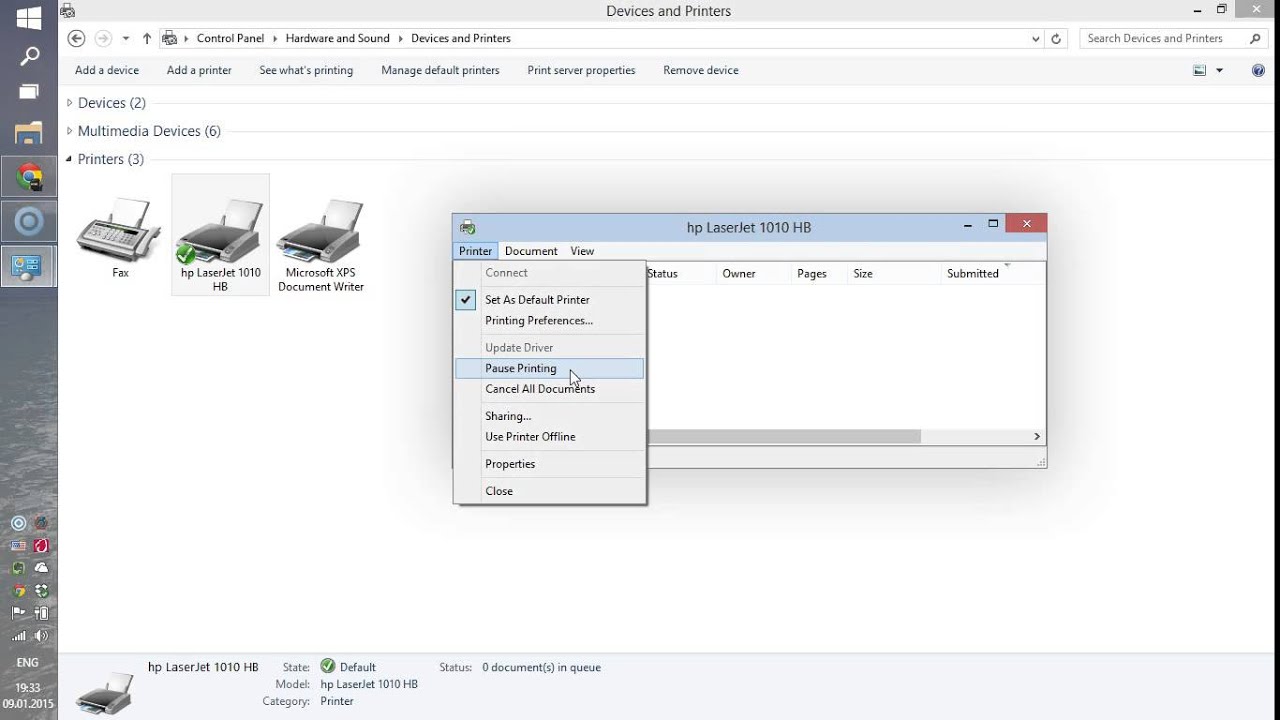1280x720 pixels.
Task: Open the Evernote tray icon
Action: coord(18,567)
